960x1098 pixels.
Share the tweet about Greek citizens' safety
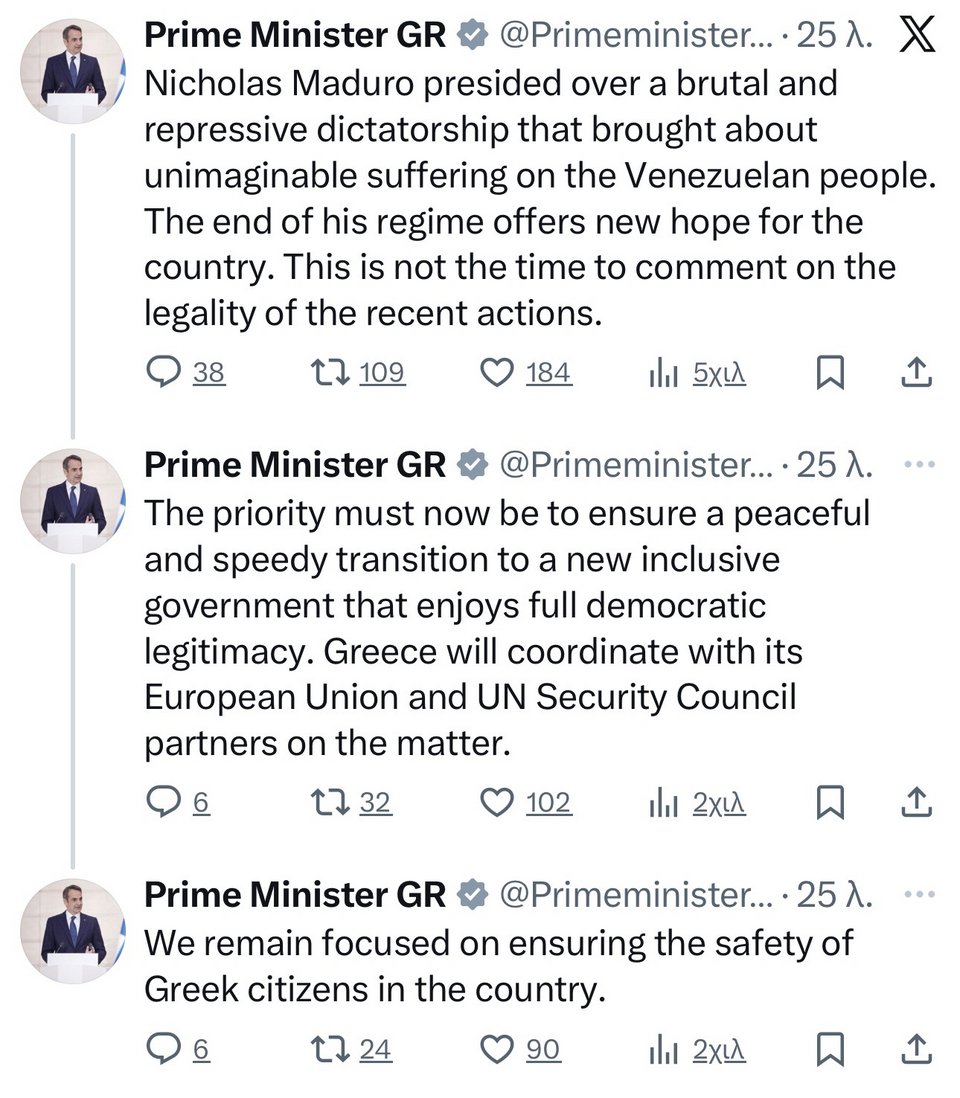(916, 1049)
